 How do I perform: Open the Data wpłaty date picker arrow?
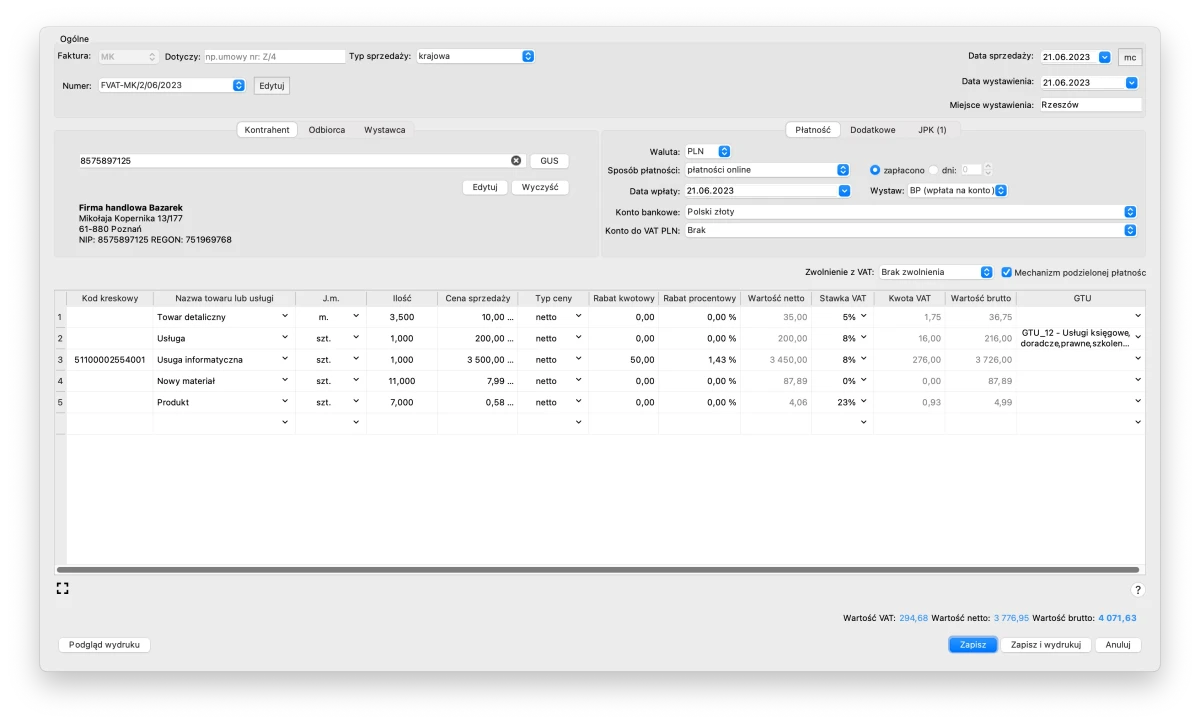pyautogui.click(x=844, y=191)
